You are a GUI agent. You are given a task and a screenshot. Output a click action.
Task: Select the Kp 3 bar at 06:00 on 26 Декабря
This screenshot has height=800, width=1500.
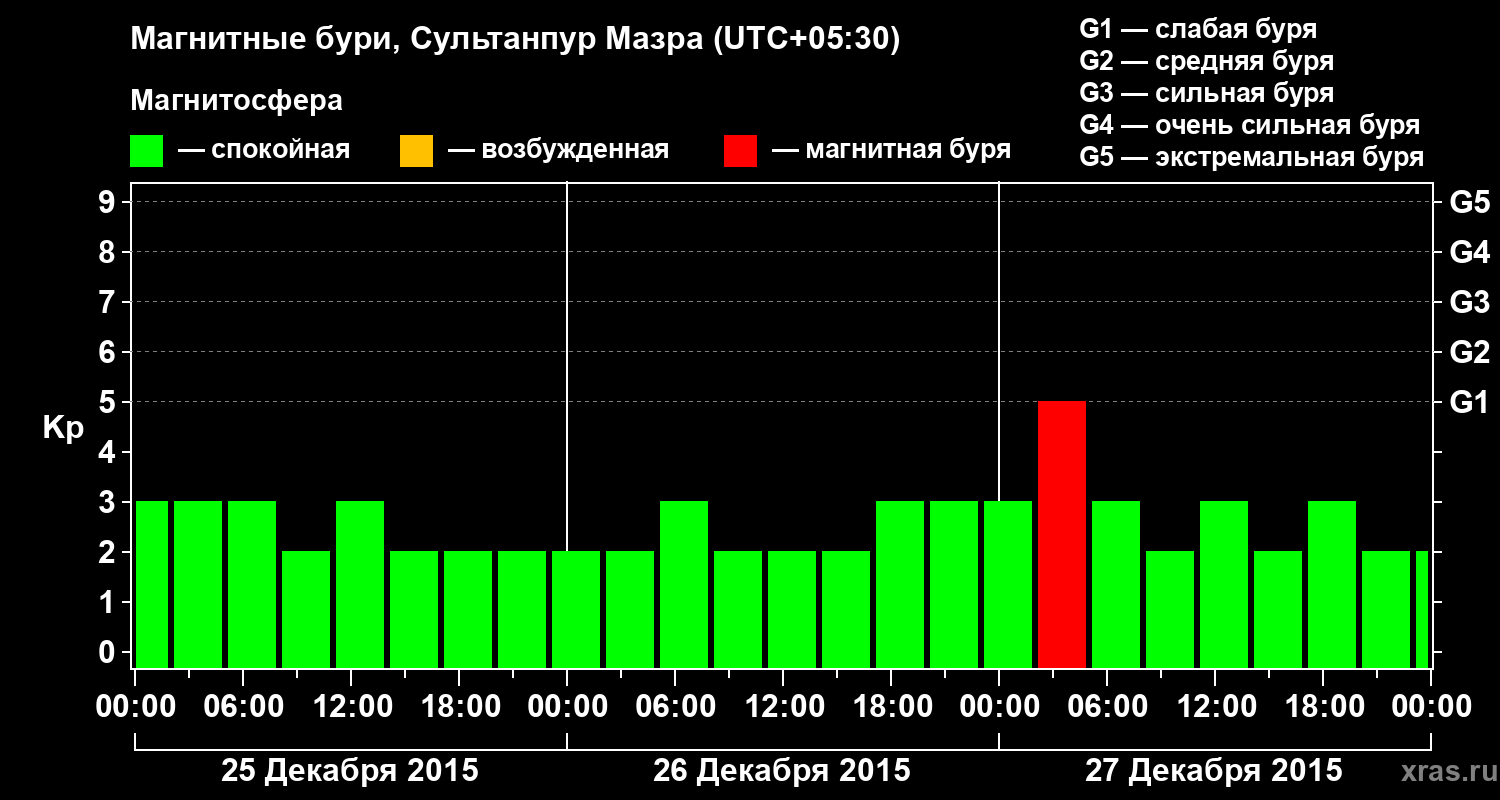[684, 584]
